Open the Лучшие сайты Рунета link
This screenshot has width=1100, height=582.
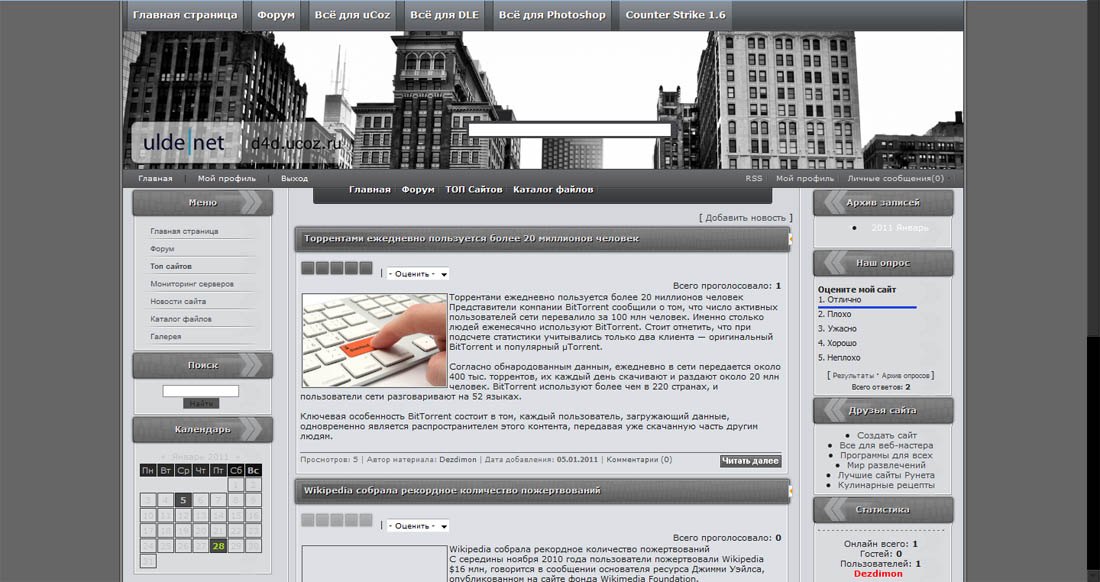tap(886, 475)
